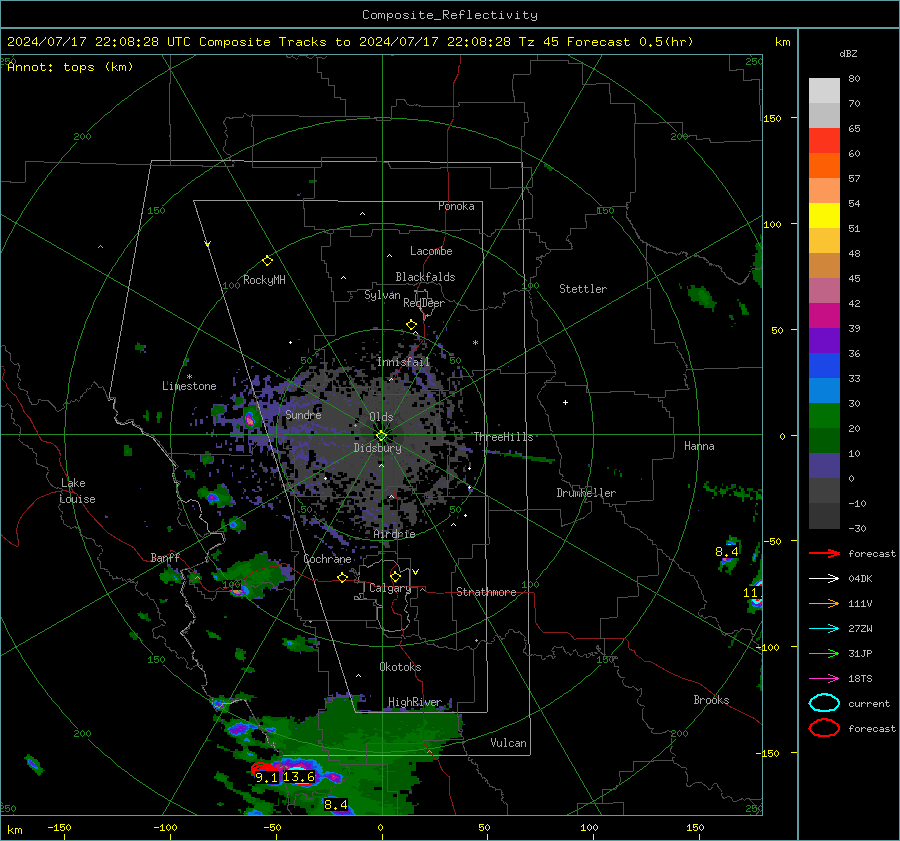Click the Sylvan label

coord(382,295)
